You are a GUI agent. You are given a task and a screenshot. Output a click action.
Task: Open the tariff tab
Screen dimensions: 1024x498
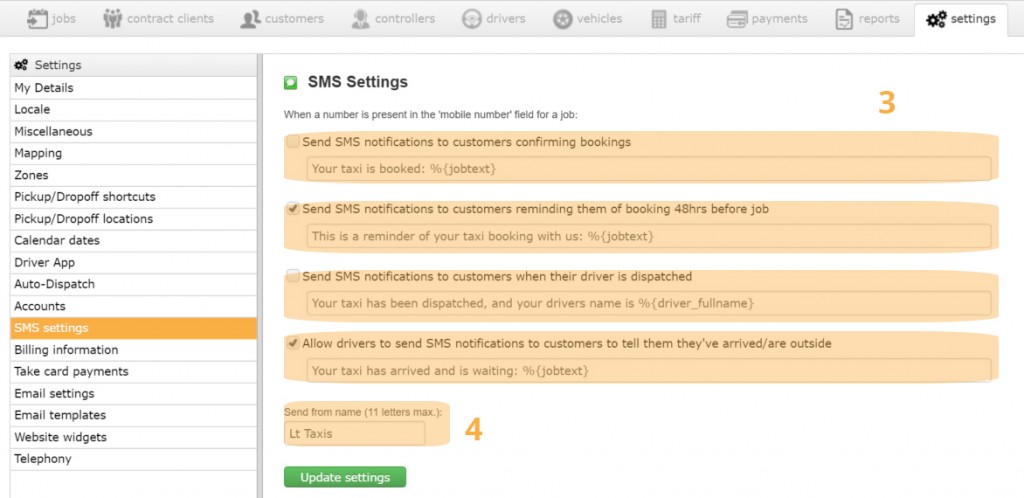[x=677, y=20]
